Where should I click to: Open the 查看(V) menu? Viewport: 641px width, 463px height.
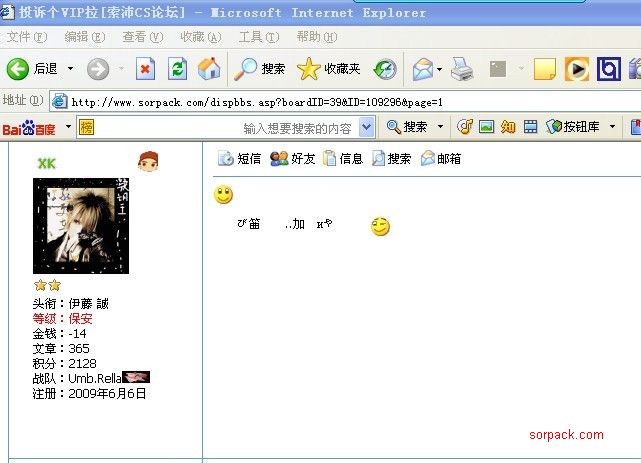pos(142,37)
